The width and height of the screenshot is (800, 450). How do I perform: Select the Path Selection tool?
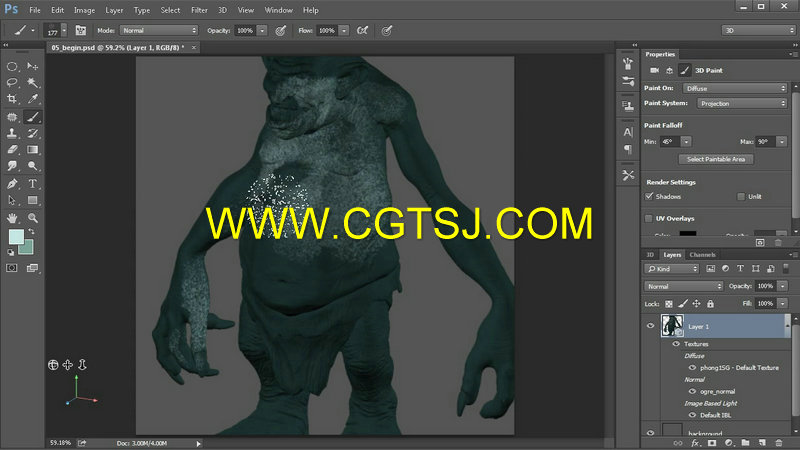pyautogui.click(x=12, y=200)
